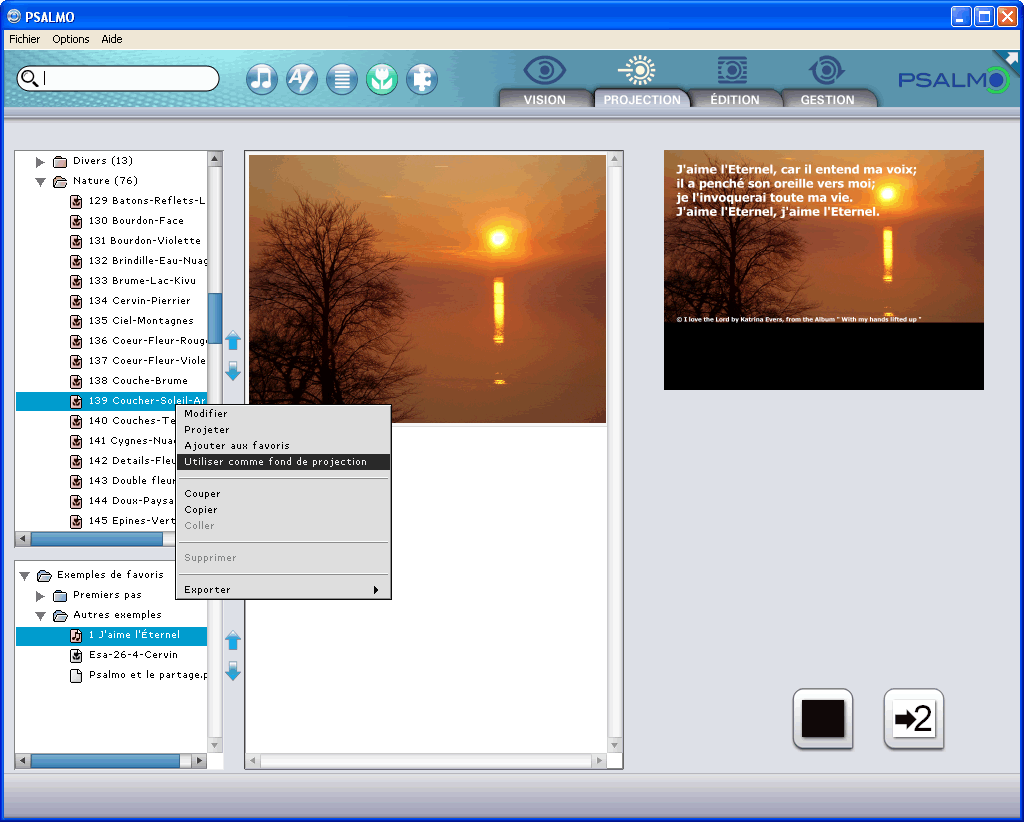
Task: Click the magnifier icon in the search box
Action: coord(29,78)
